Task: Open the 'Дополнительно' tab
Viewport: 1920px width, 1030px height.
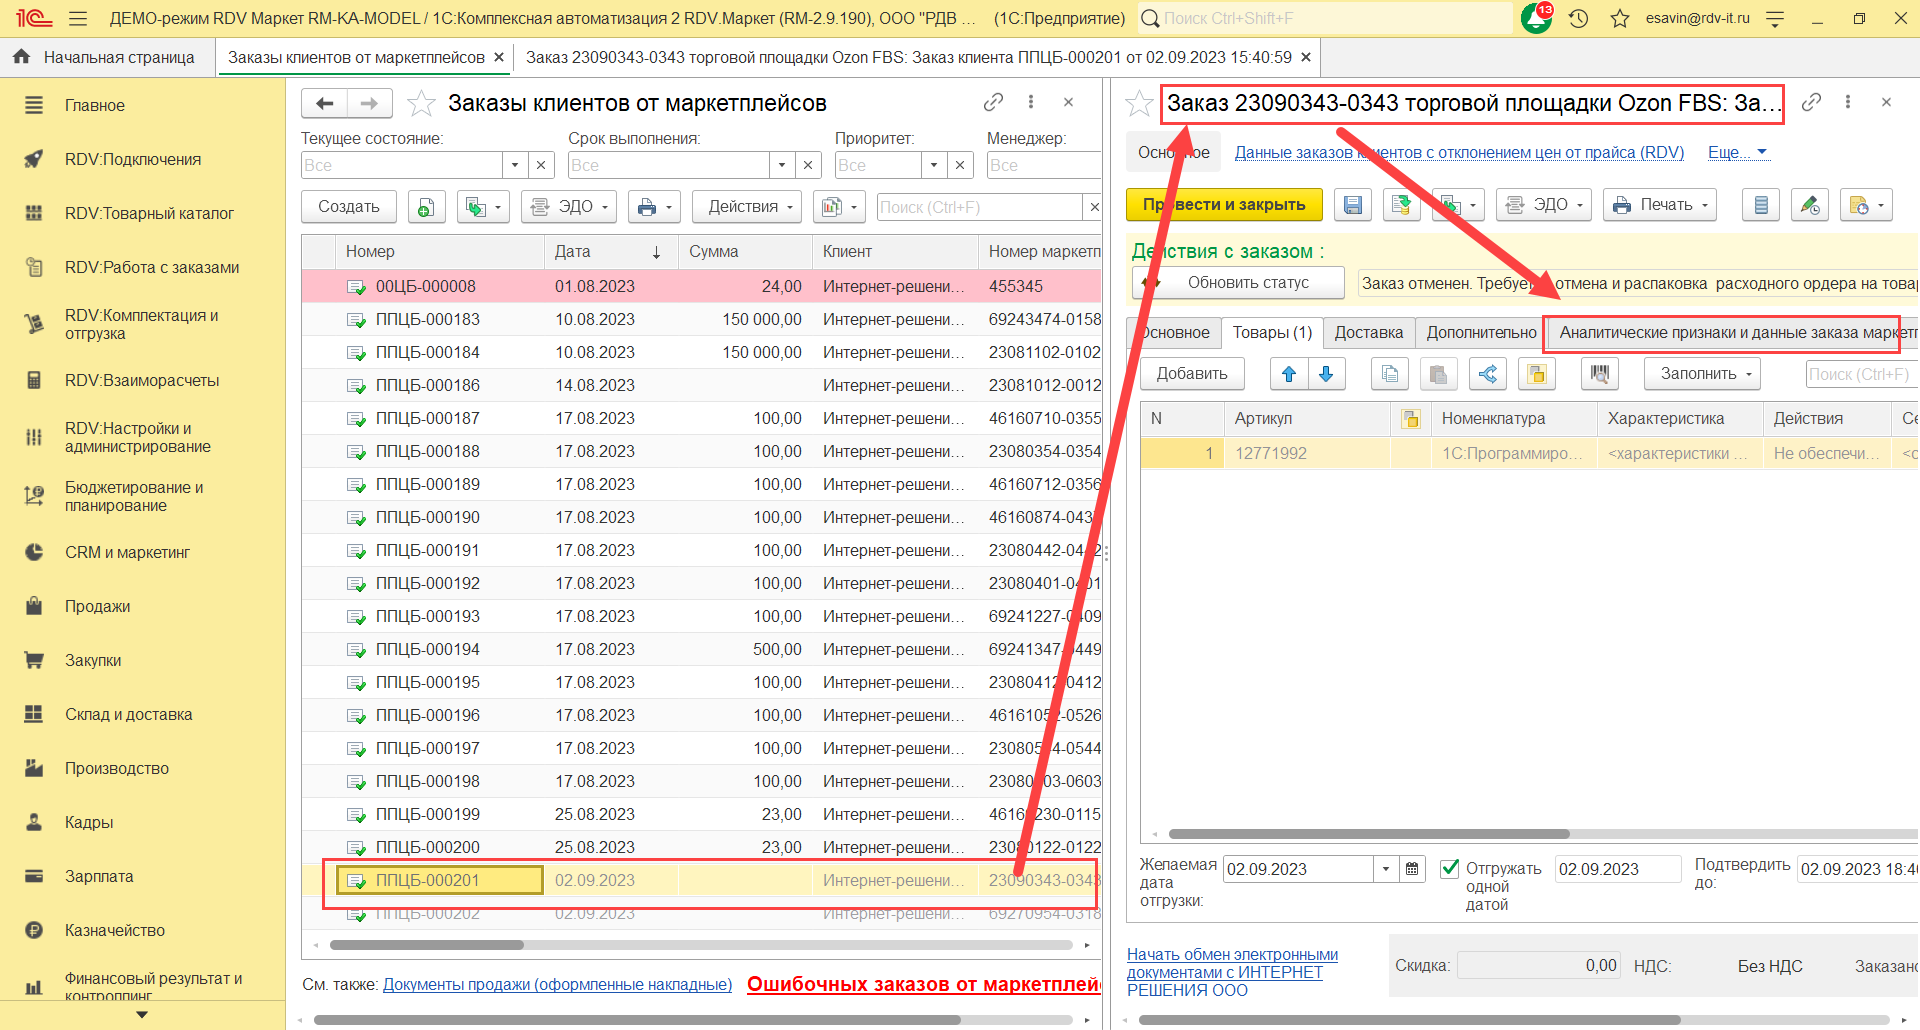Action: coord(1481,333)
